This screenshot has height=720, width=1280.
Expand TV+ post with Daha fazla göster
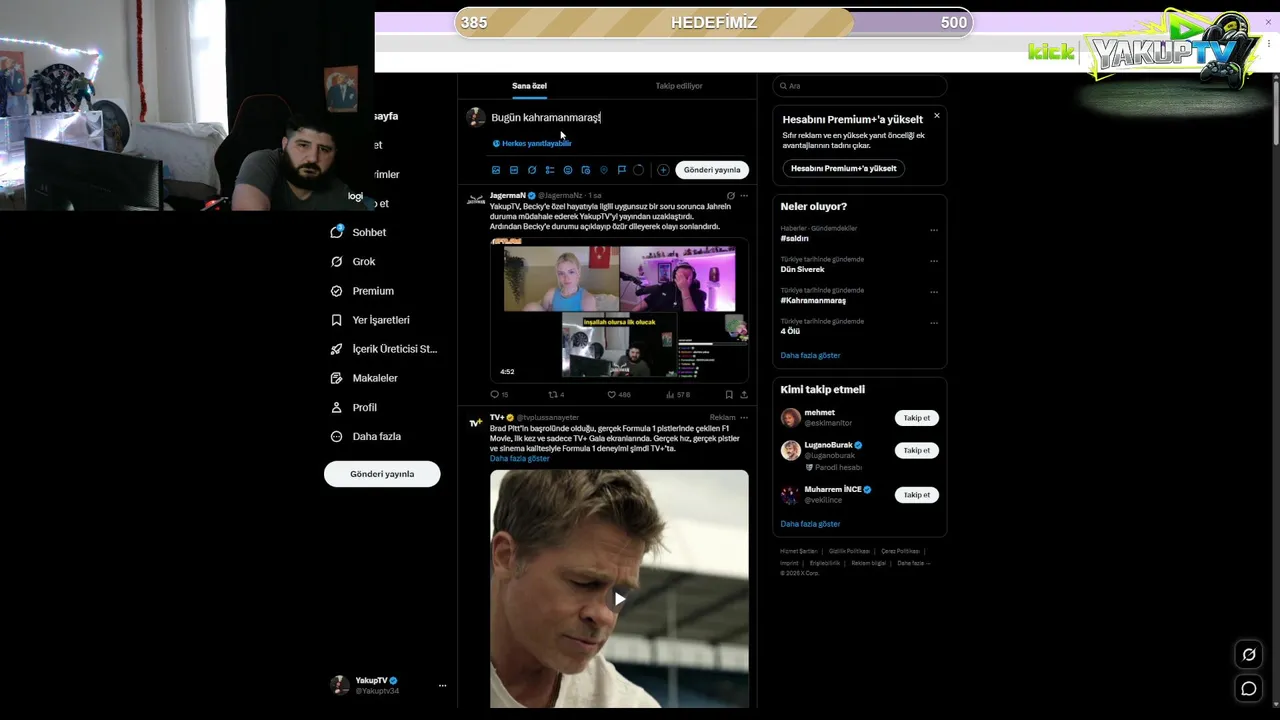520,458
